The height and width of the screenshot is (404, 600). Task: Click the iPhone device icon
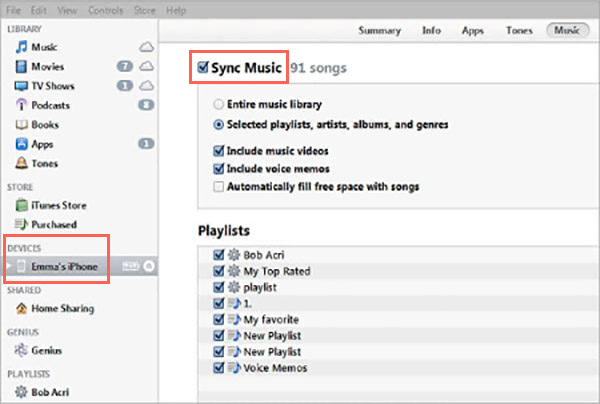click(22, 266)
